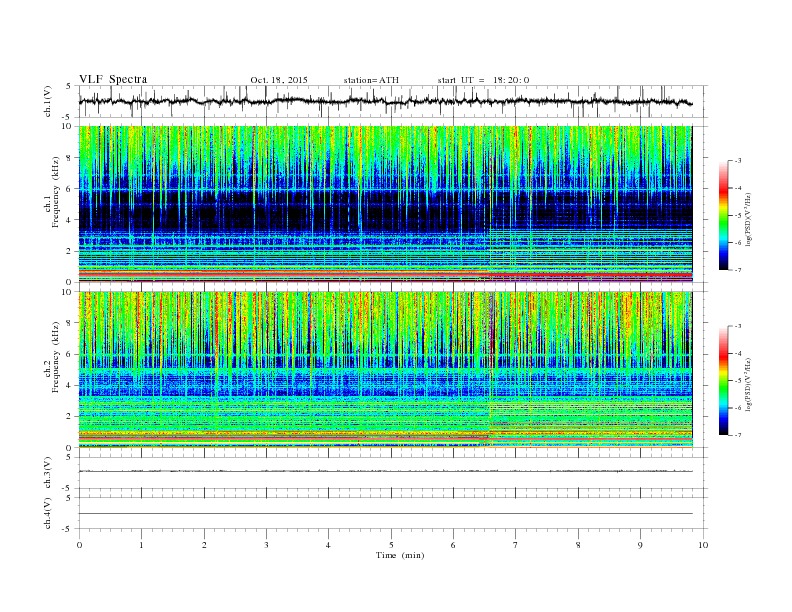Screen dimensions: 792x612
Task: Click the time axis tick label '6'
Action: (454, 545)
